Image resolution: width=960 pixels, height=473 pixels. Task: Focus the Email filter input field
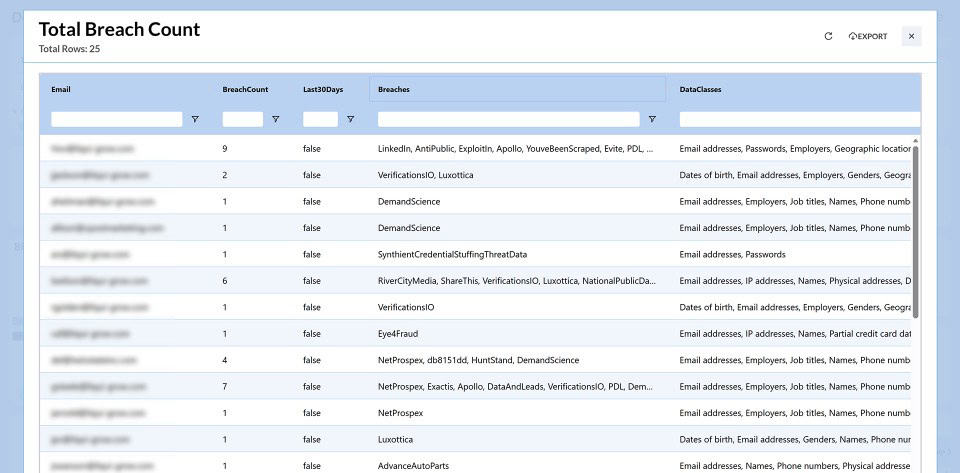[116, 119]
